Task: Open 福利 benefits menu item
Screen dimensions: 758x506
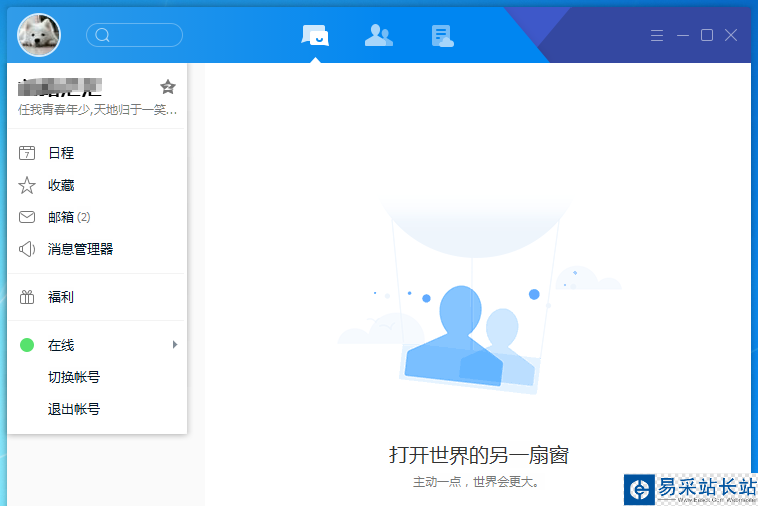Action: tap(97, 297)
